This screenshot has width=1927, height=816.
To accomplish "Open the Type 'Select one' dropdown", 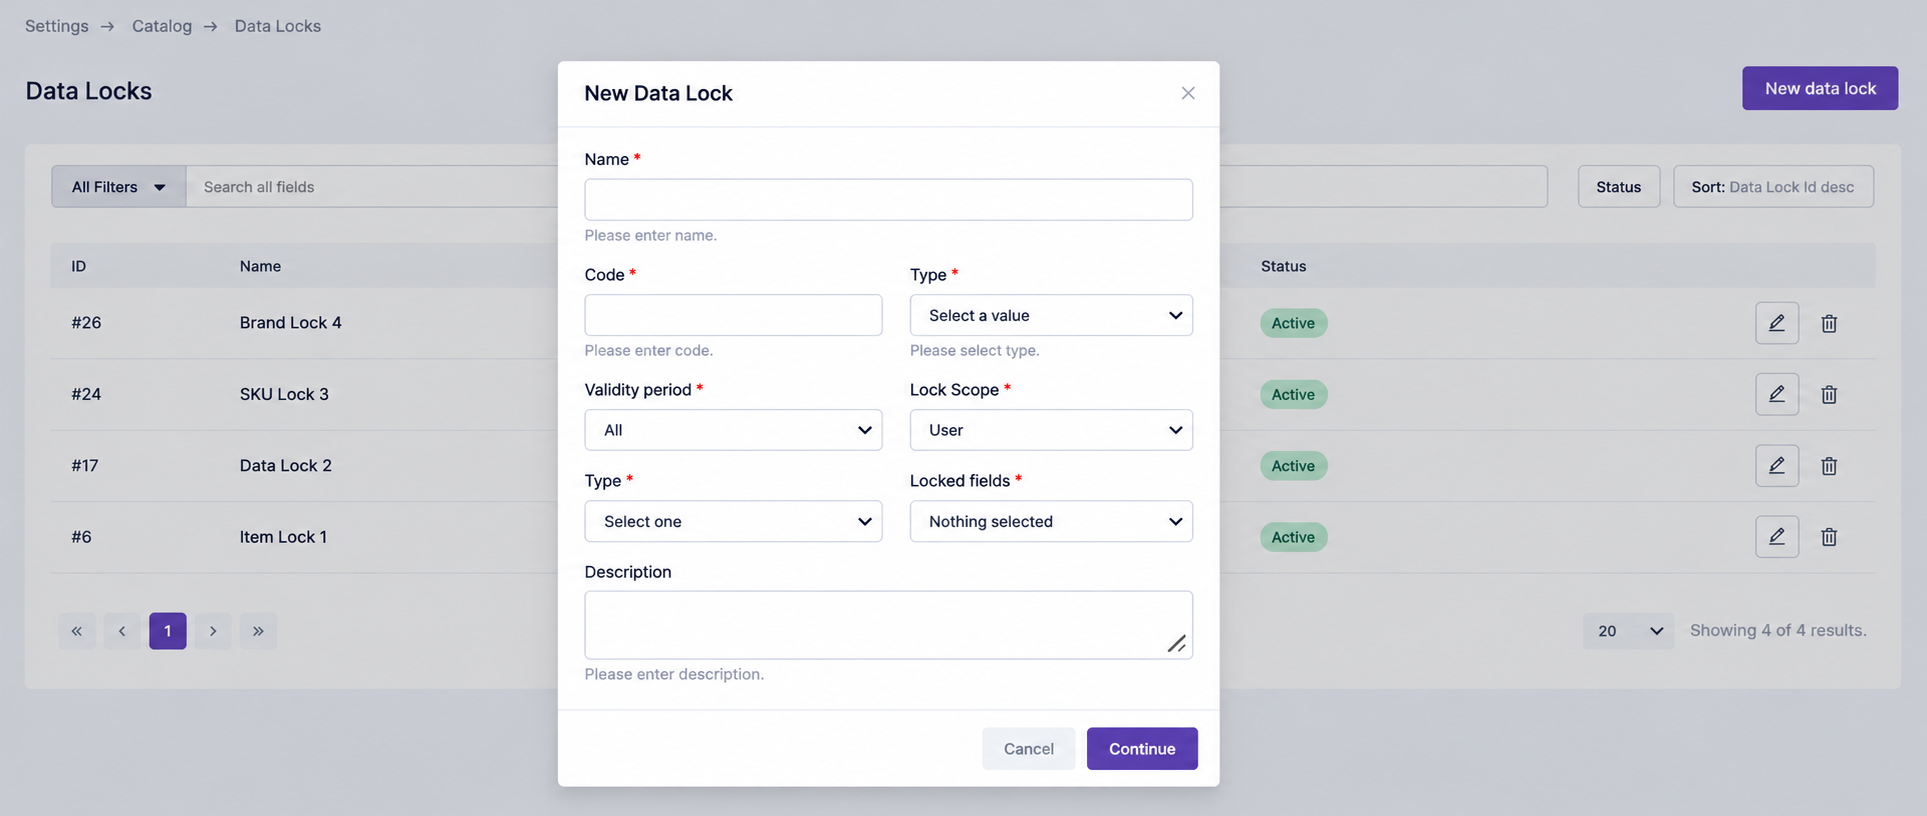I will [733, 521].
